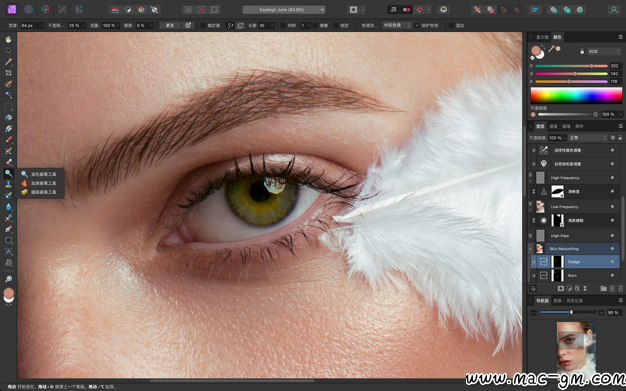The width and height of the screenshot is (626, 391).
Task: Select the Clone Stamp tool
Action: point(8,184)
